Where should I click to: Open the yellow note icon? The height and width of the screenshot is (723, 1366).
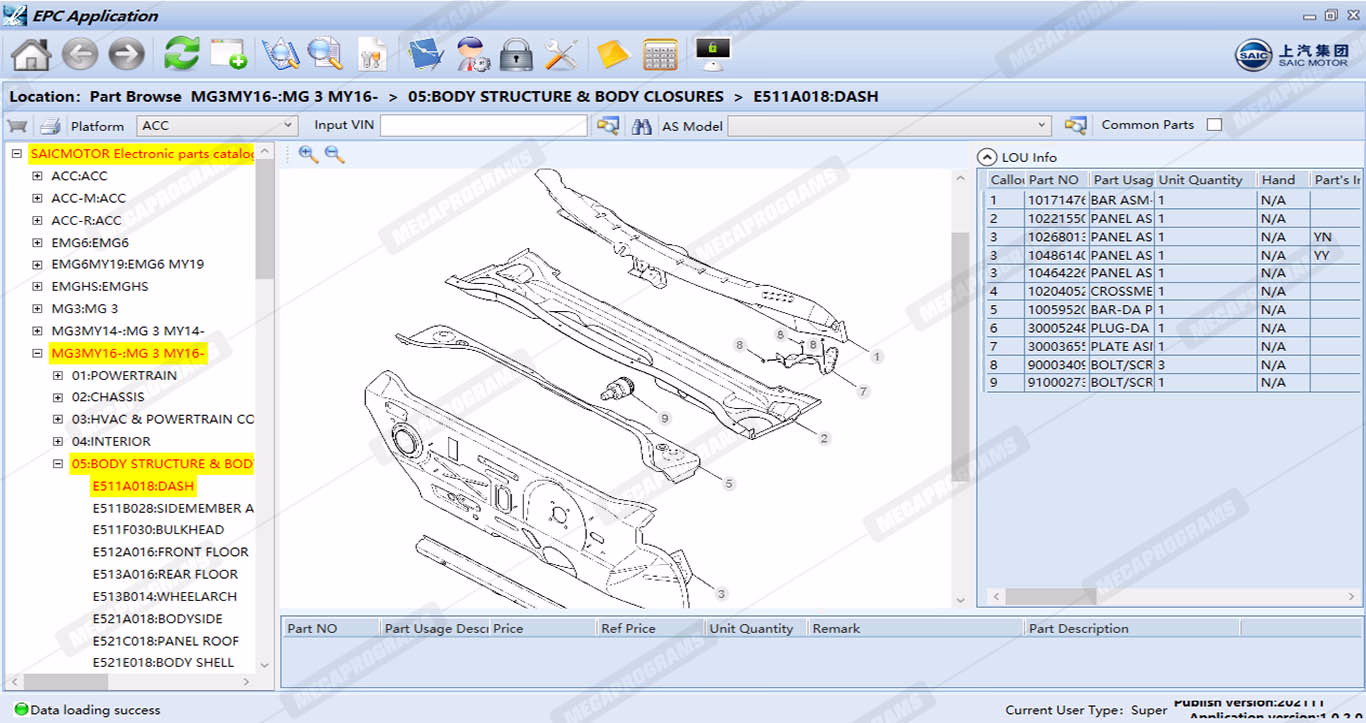612,54
